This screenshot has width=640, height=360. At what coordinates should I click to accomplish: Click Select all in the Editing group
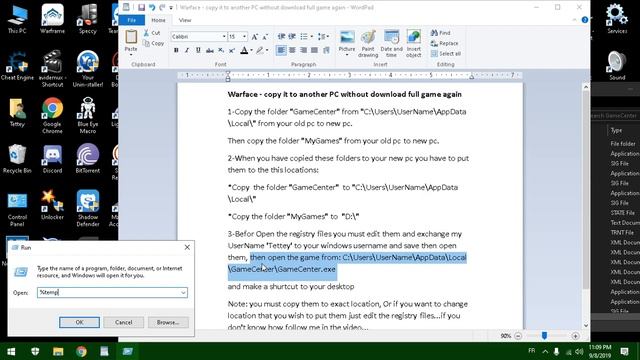tap(446, 53)
